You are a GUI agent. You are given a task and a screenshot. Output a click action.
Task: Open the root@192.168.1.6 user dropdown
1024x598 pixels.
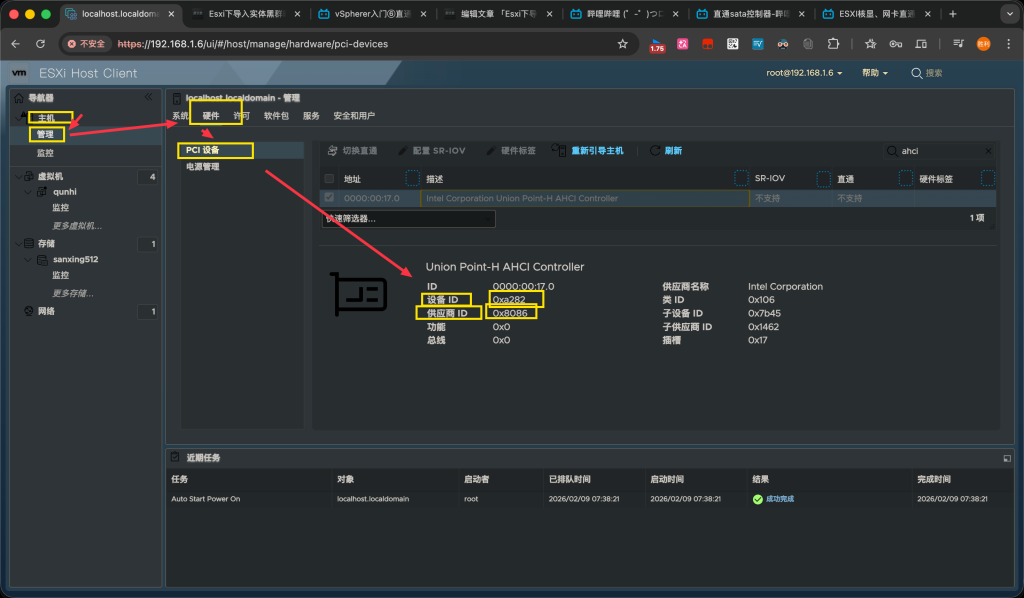[804, 73]
